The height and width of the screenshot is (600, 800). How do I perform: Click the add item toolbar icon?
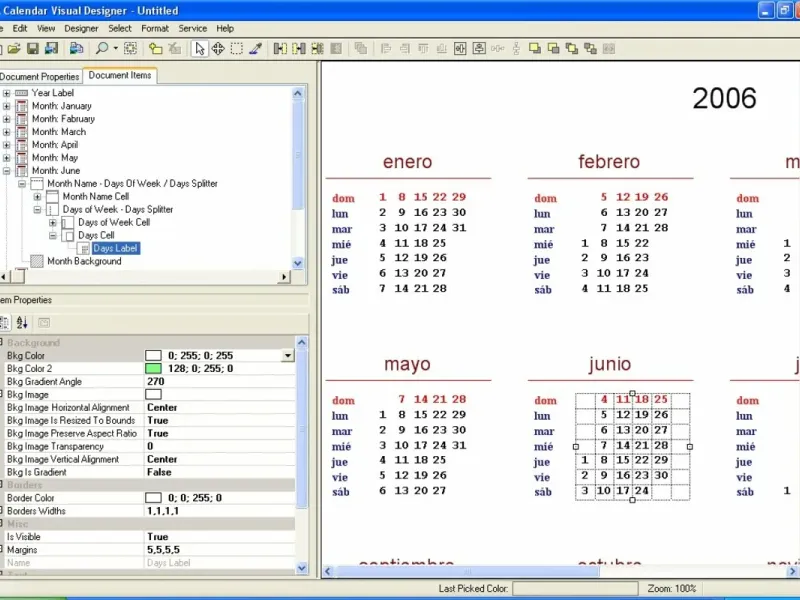tap(156, 48)
